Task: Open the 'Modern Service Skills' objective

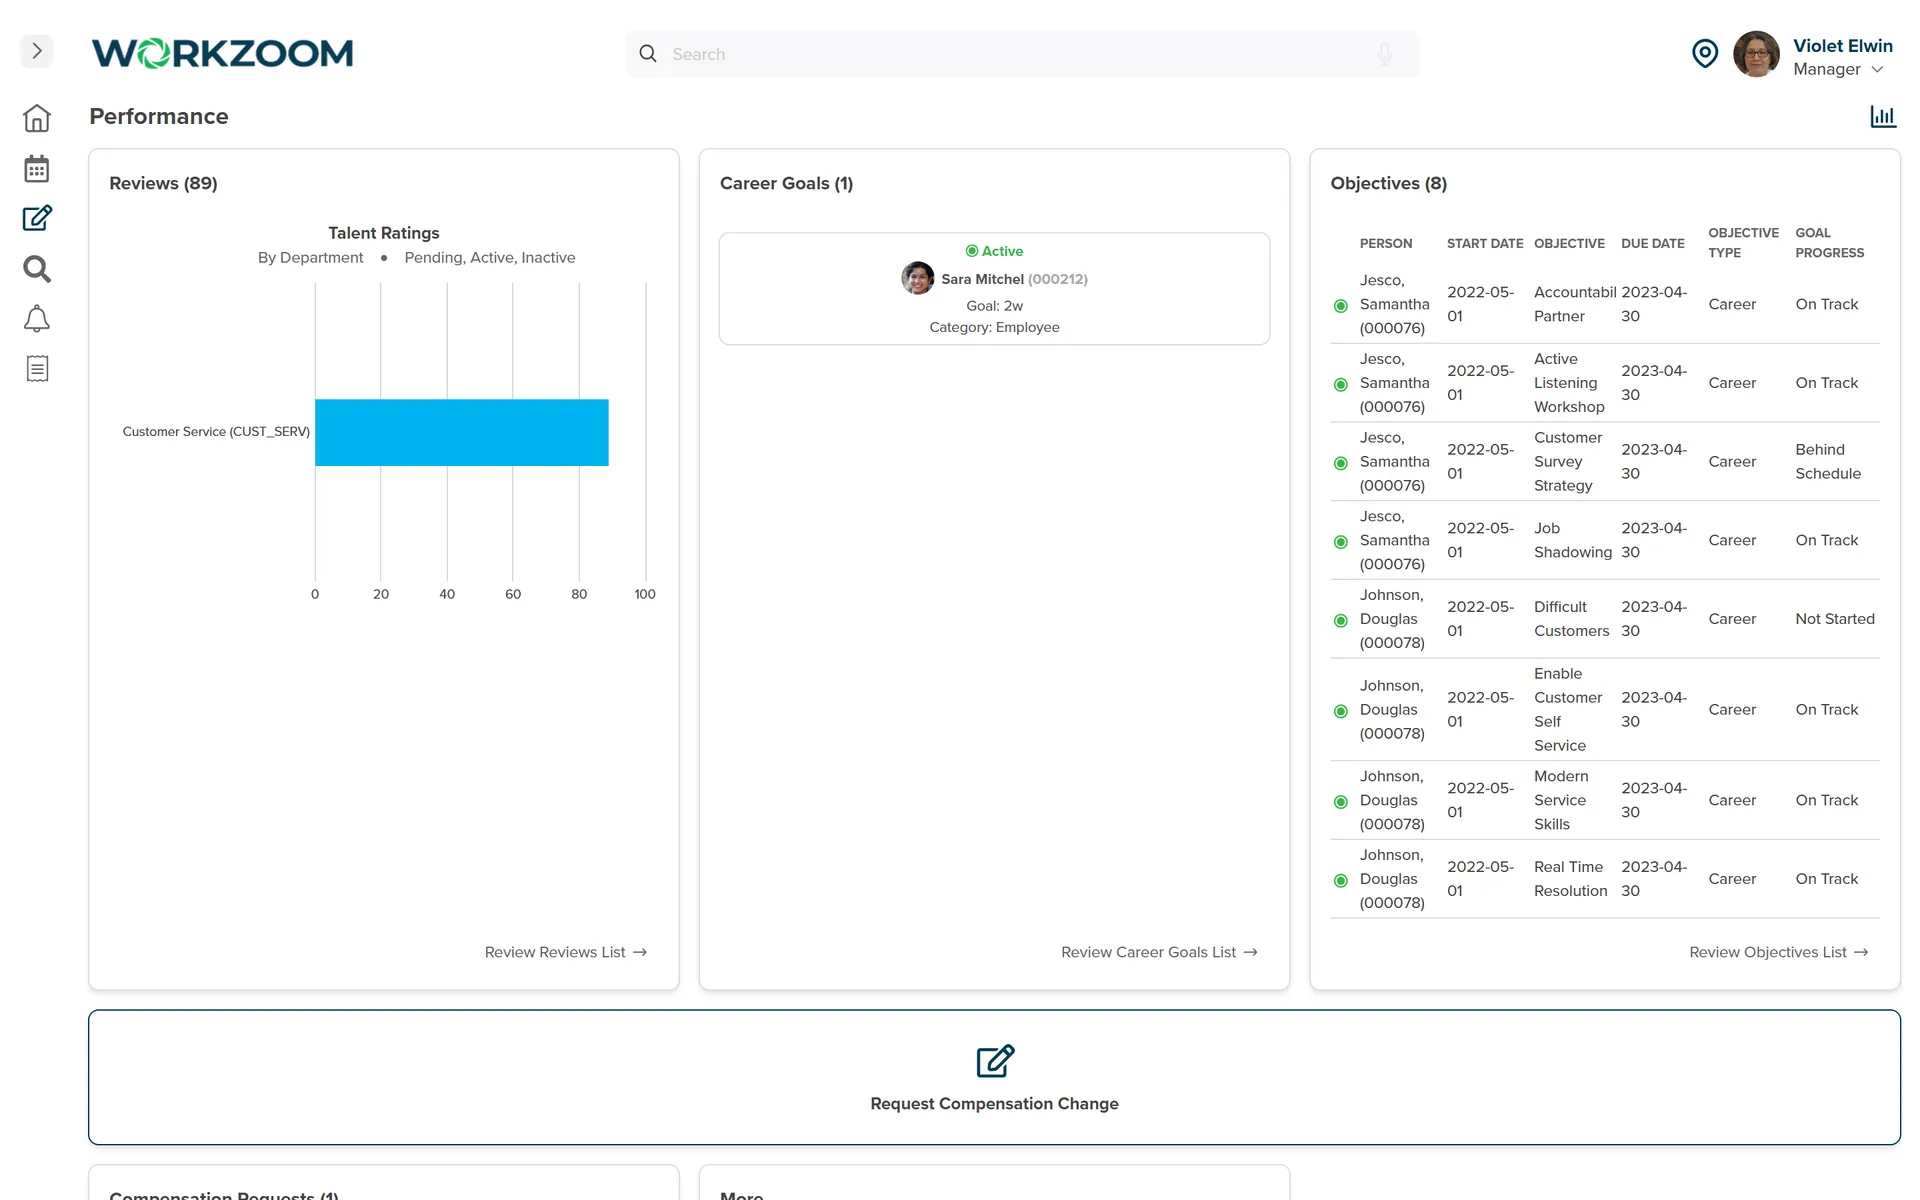Action: coord(1562,800)
